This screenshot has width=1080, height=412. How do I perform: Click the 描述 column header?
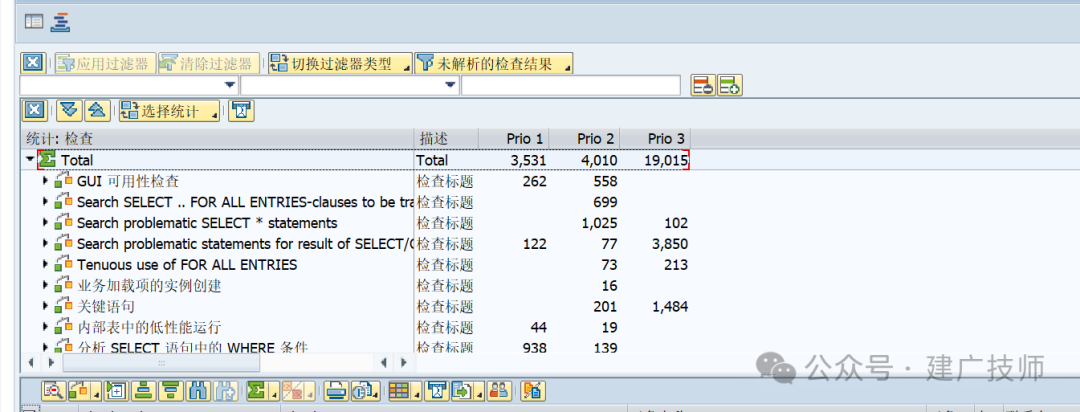click(x=446, y=138)
